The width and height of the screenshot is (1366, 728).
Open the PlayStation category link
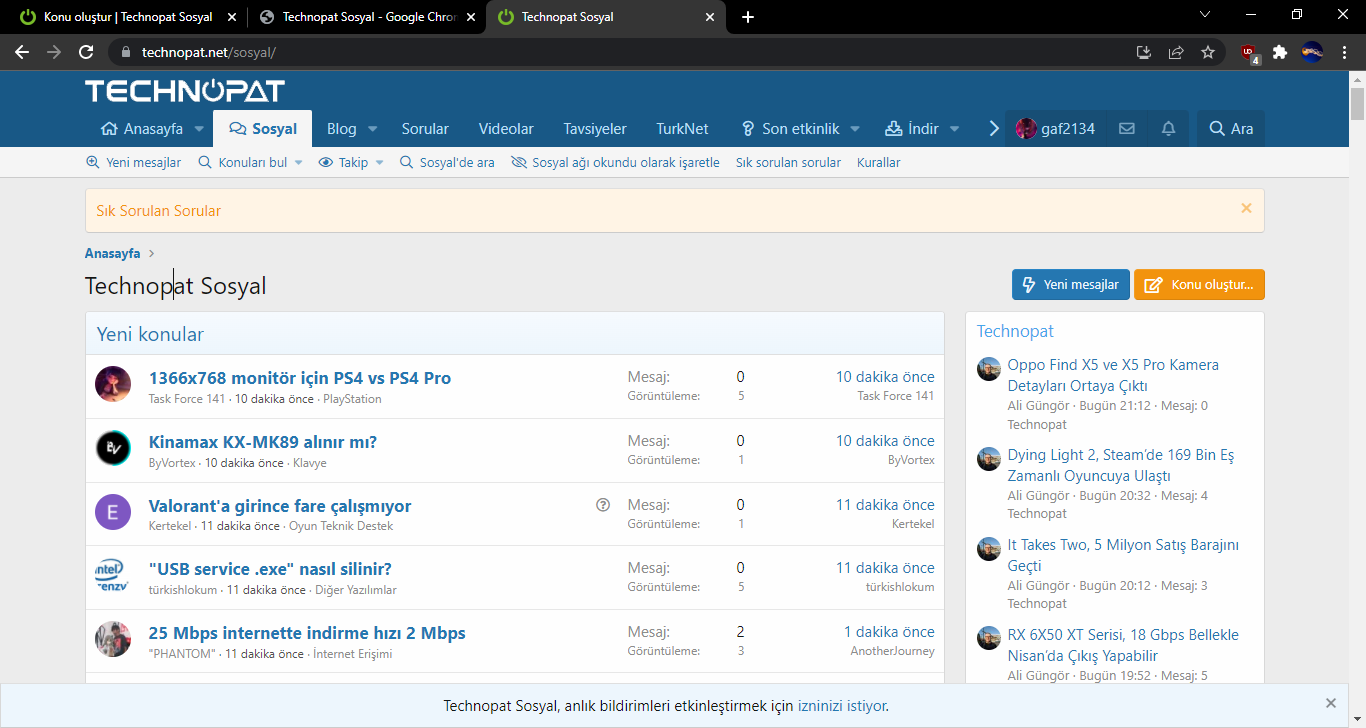(352, 398)
